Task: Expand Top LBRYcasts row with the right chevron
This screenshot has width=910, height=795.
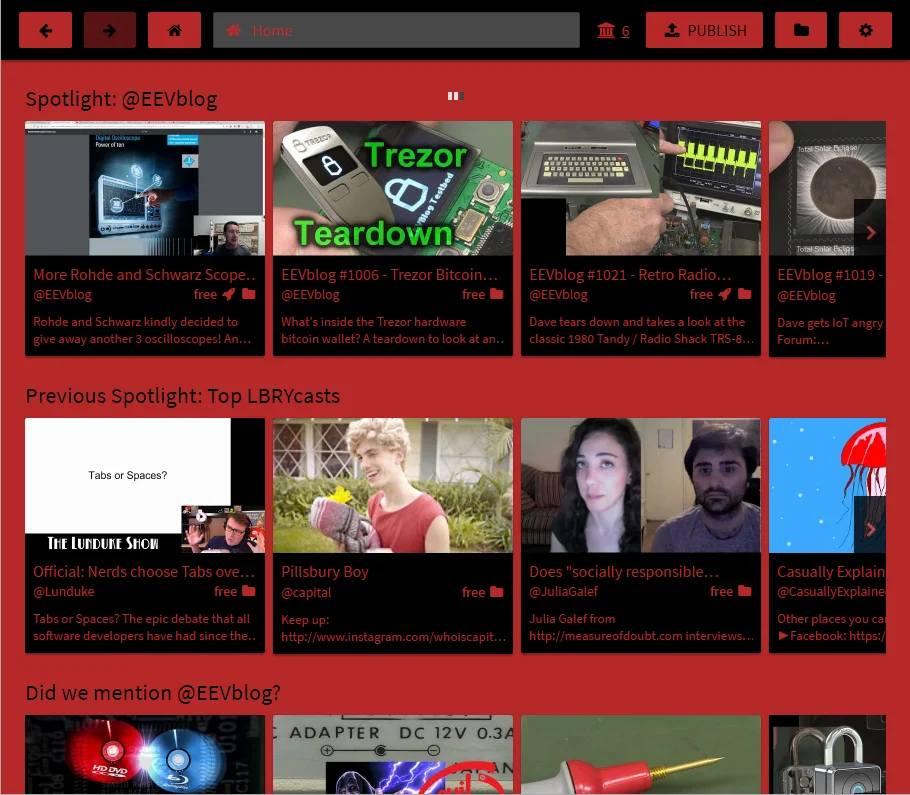Action: (x=870, y=529)
